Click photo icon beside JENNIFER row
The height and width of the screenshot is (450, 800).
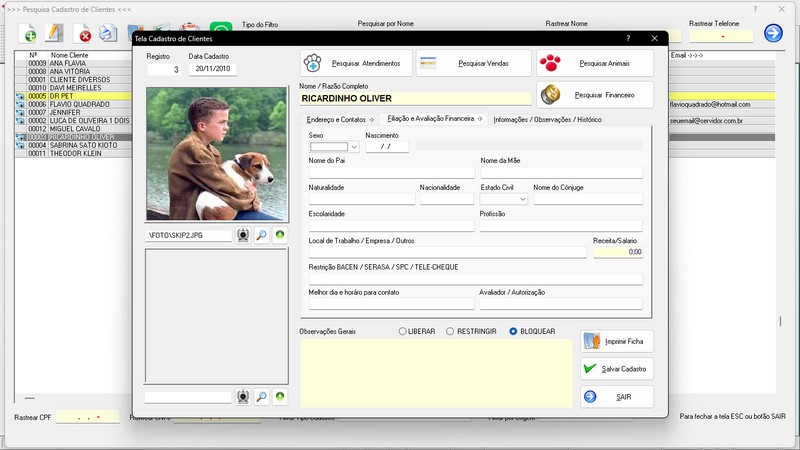[x=20, y=112]
